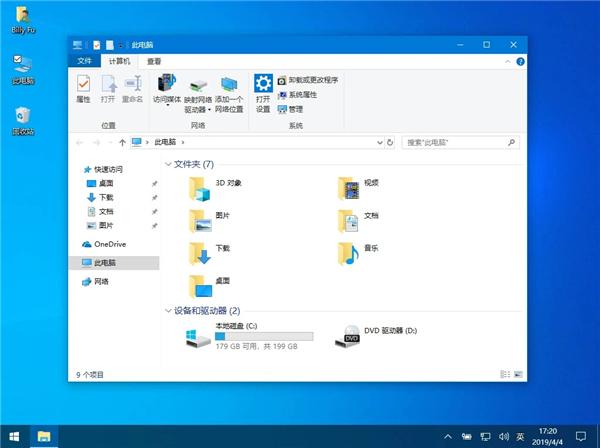Select the 音乐 folder icon
600x448 pixels.
(x=347, y=250)
